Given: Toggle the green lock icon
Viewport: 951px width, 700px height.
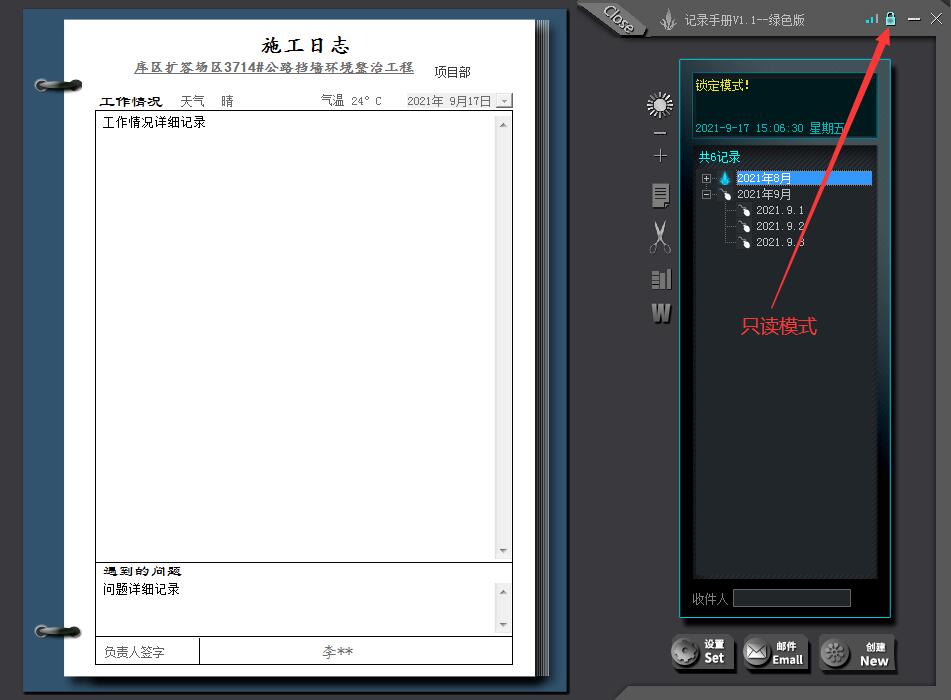Looking at the screenshot, I should 890,19.
